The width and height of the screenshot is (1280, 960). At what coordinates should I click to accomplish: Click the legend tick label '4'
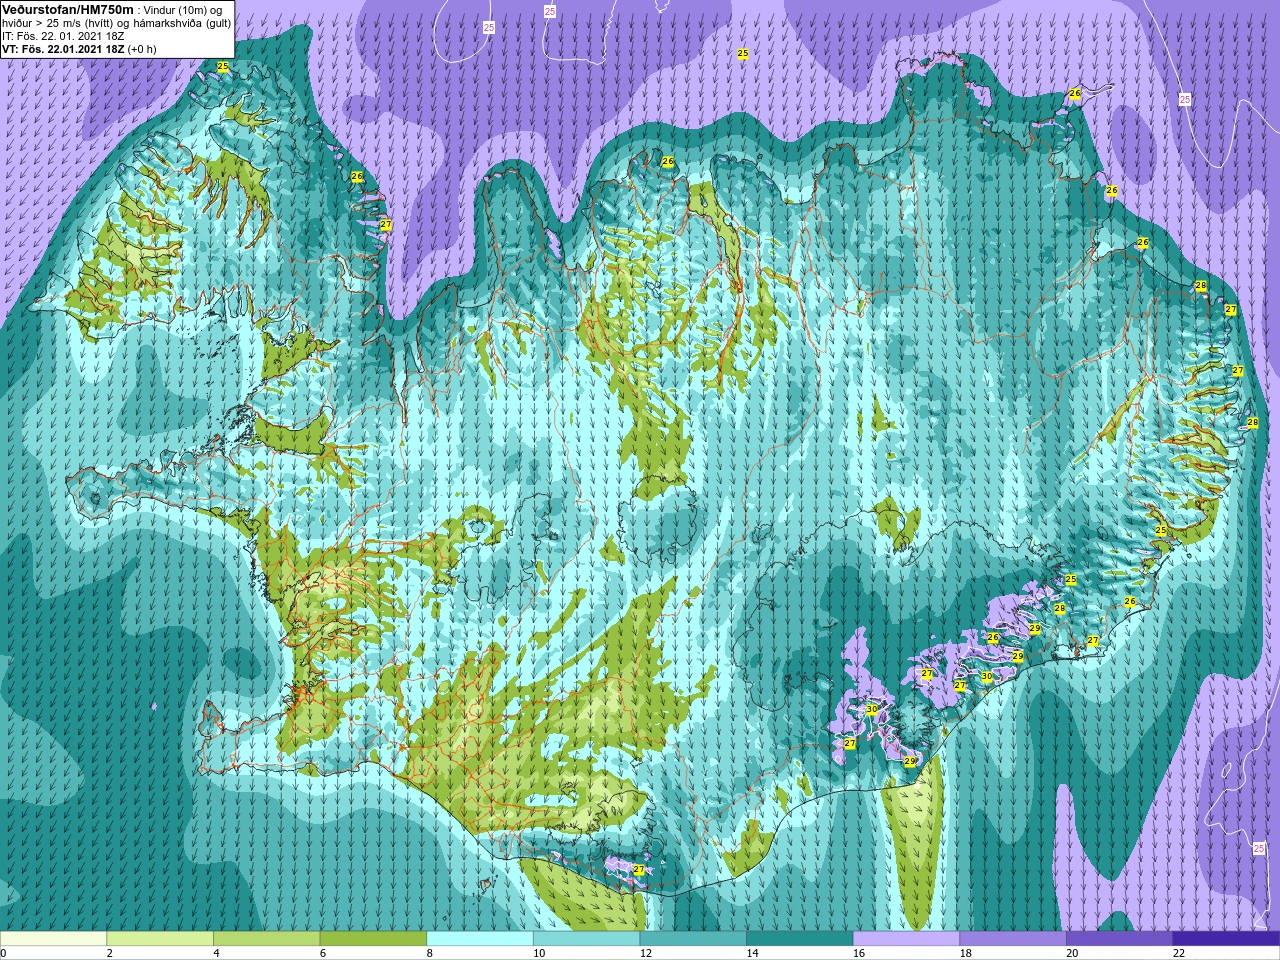(x=216, y=953)
